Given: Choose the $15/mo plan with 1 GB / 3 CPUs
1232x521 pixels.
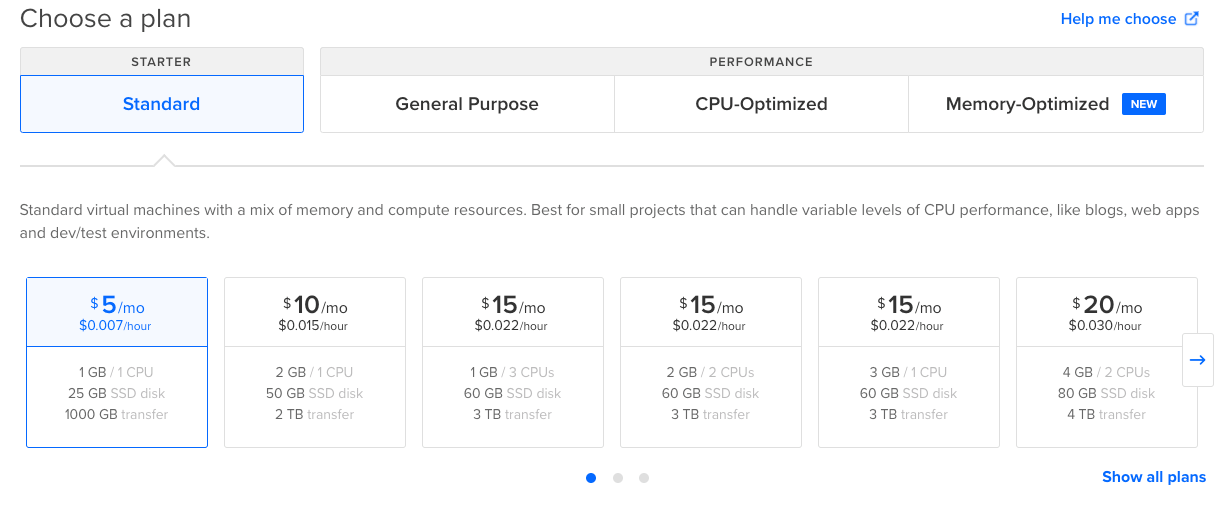Looking at the screenshot, I should point(513,362).
